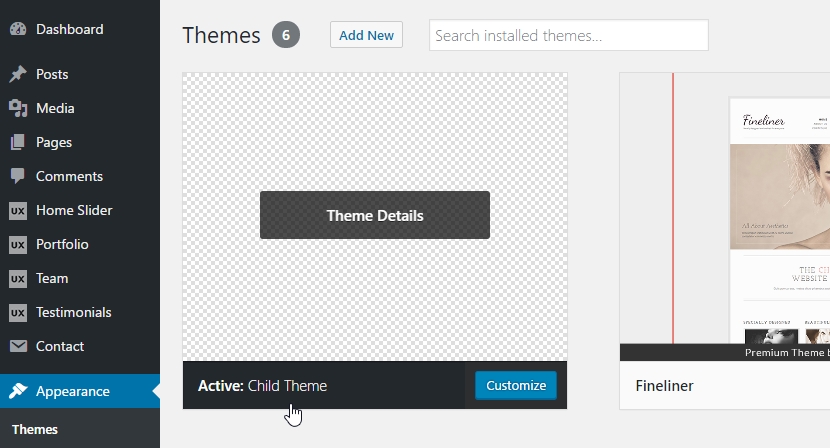
Task: Click the Customize button for Child Theme
Action: click(x=516, y=385)
